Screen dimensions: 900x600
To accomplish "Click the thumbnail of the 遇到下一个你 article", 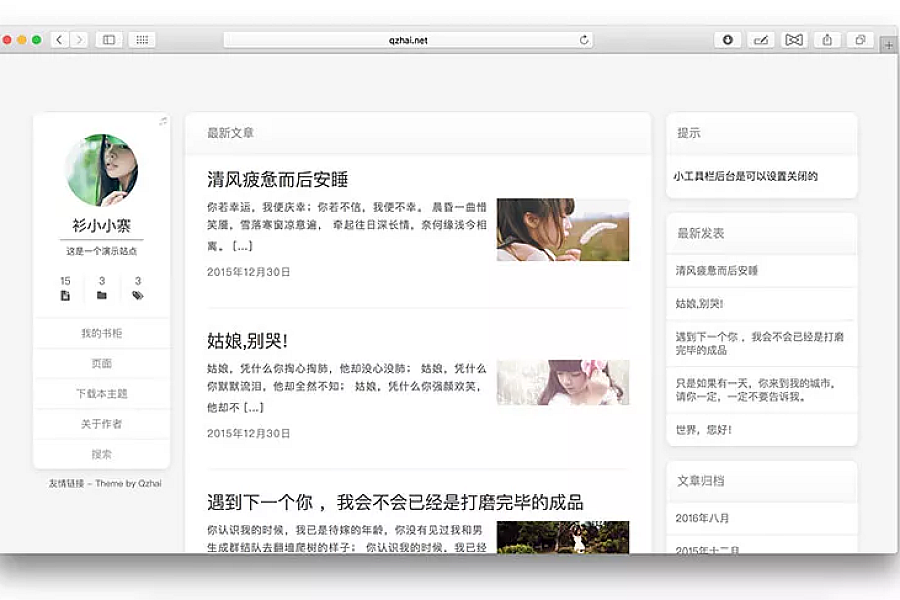I will (x=563, y=537).
